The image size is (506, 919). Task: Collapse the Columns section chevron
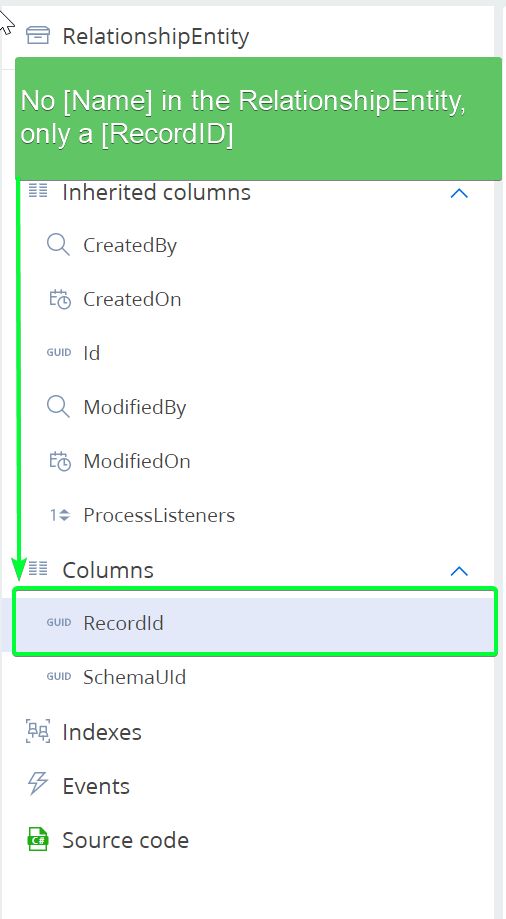pyautogui.click(x=459, y=571)
